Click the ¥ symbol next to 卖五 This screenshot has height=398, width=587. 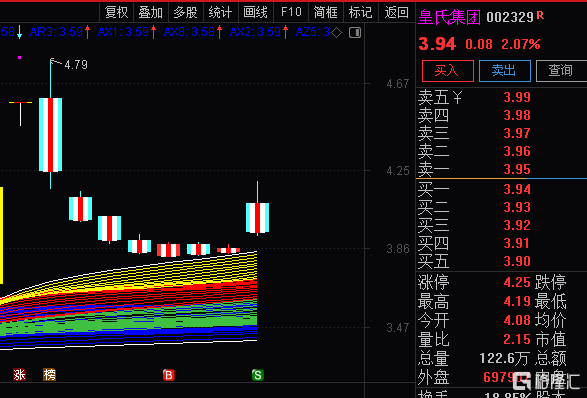(x=457, y=98)
